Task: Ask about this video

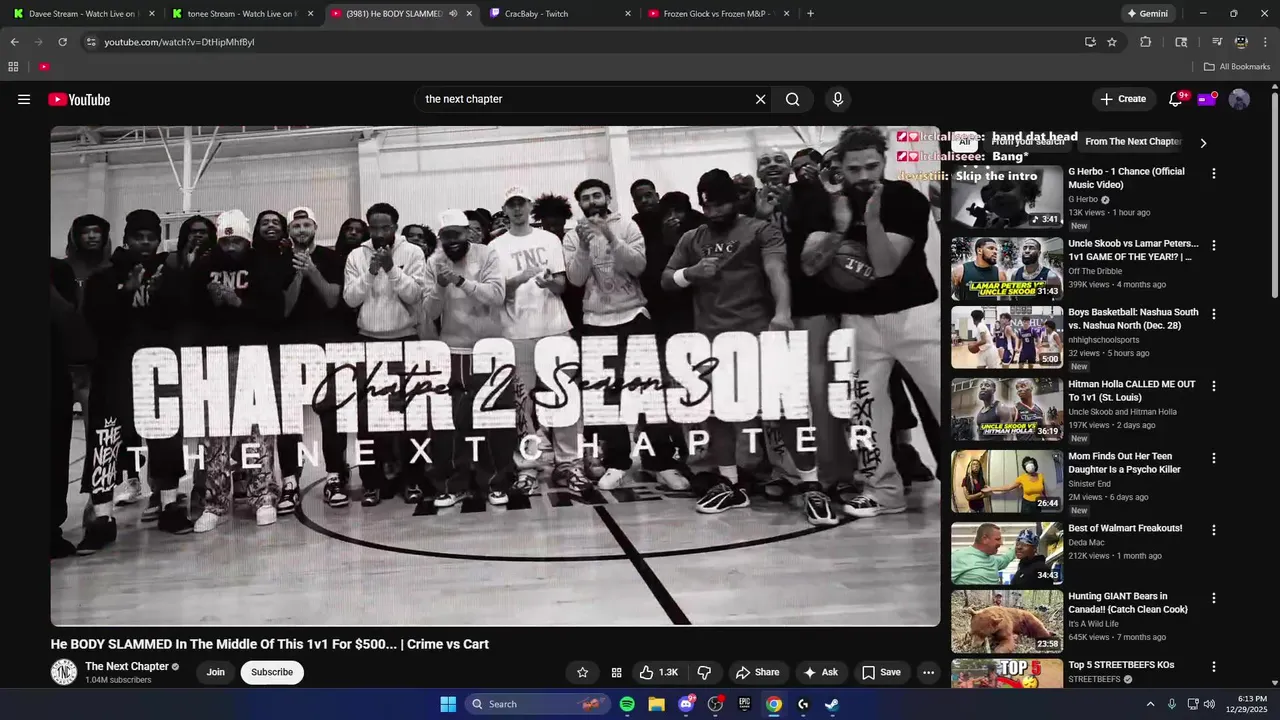Action: click(x=820, y=672)
